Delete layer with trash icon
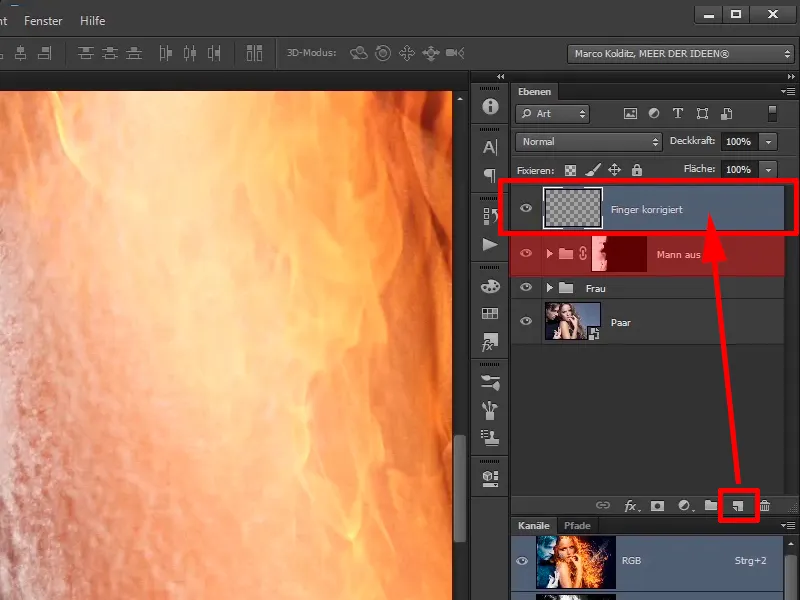 pyautogui.click(x=765, y=506)
